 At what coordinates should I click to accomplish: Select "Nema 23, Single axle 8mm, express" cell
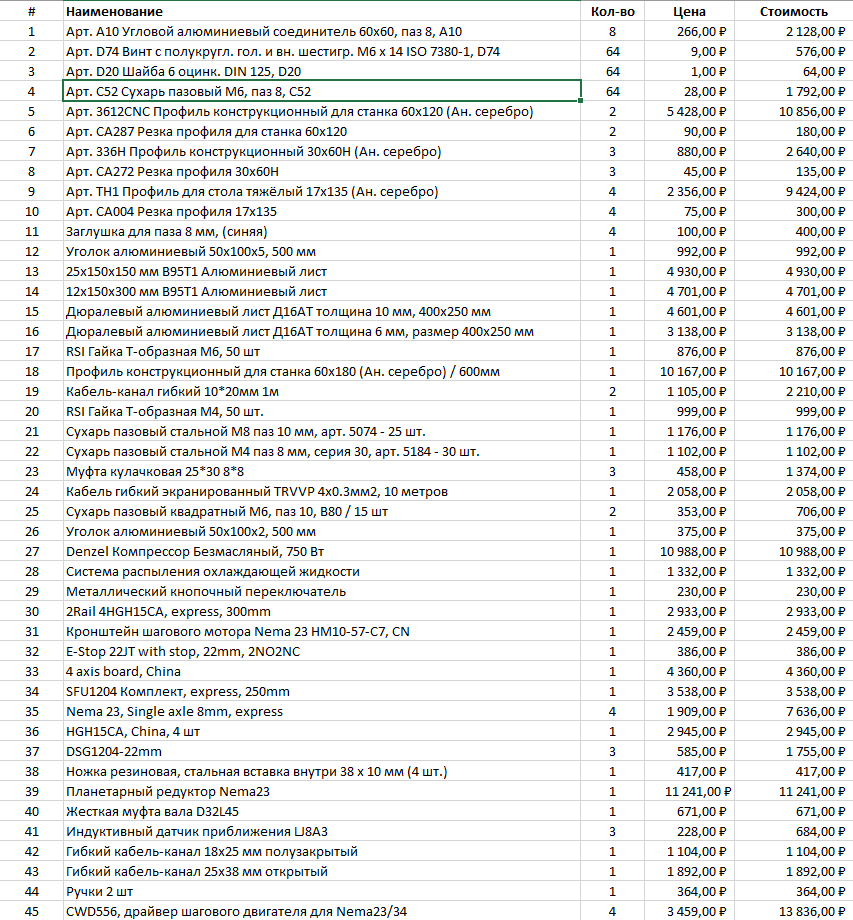pos(322,711)
